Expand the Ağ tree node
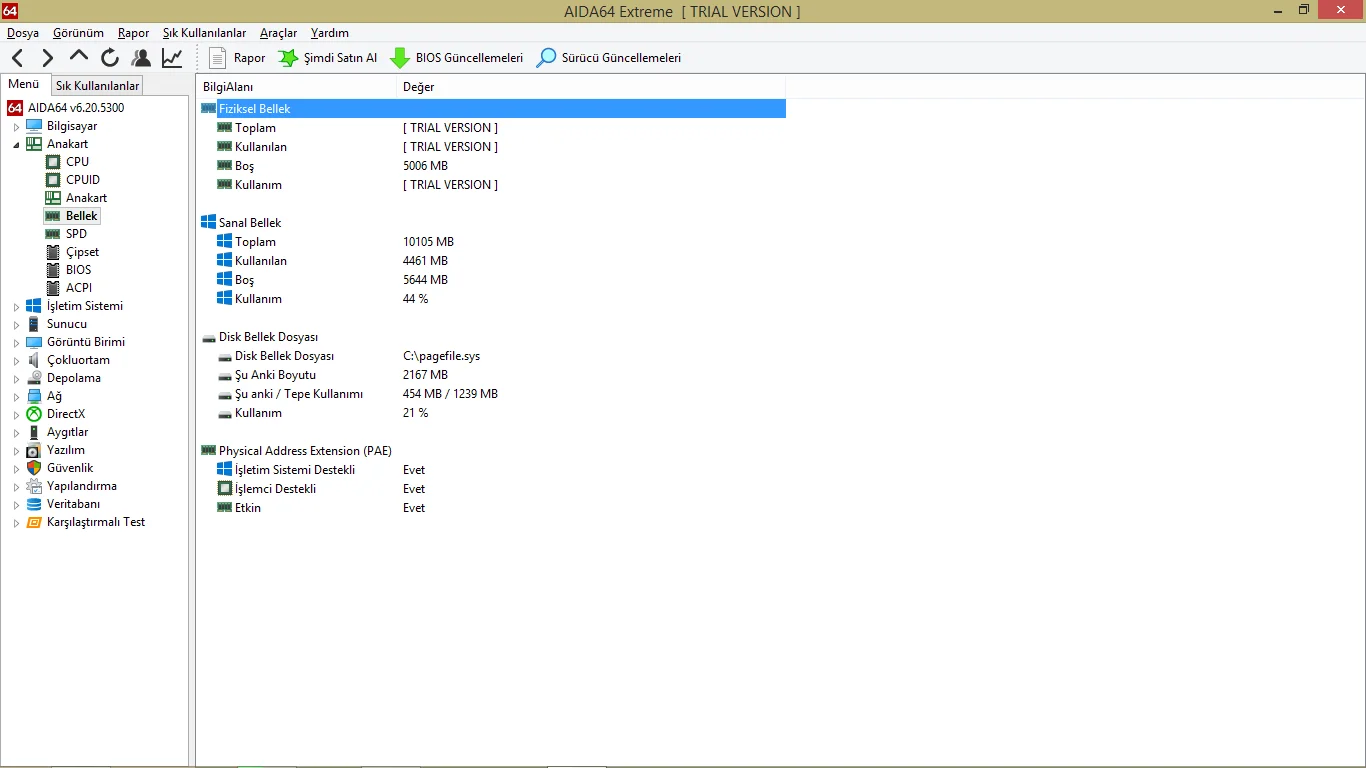The width and height of the screenshot is (1366, 768). (x=16, y=397)
